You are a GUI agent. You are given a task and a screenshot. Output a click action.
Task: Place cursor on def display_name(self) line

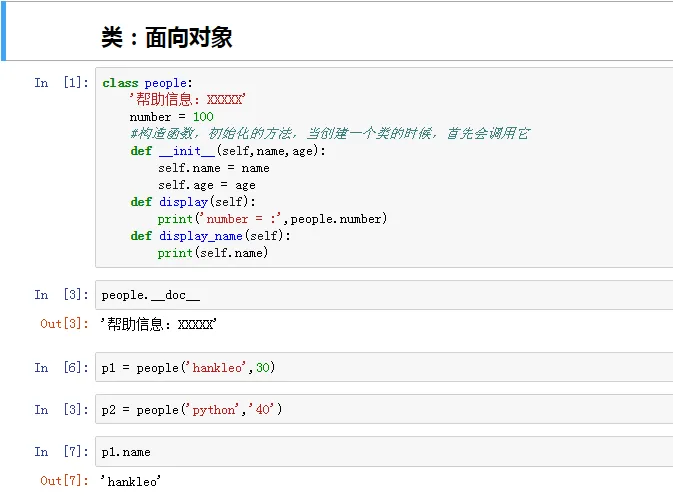pyautogui.click(x=210, y=236)
